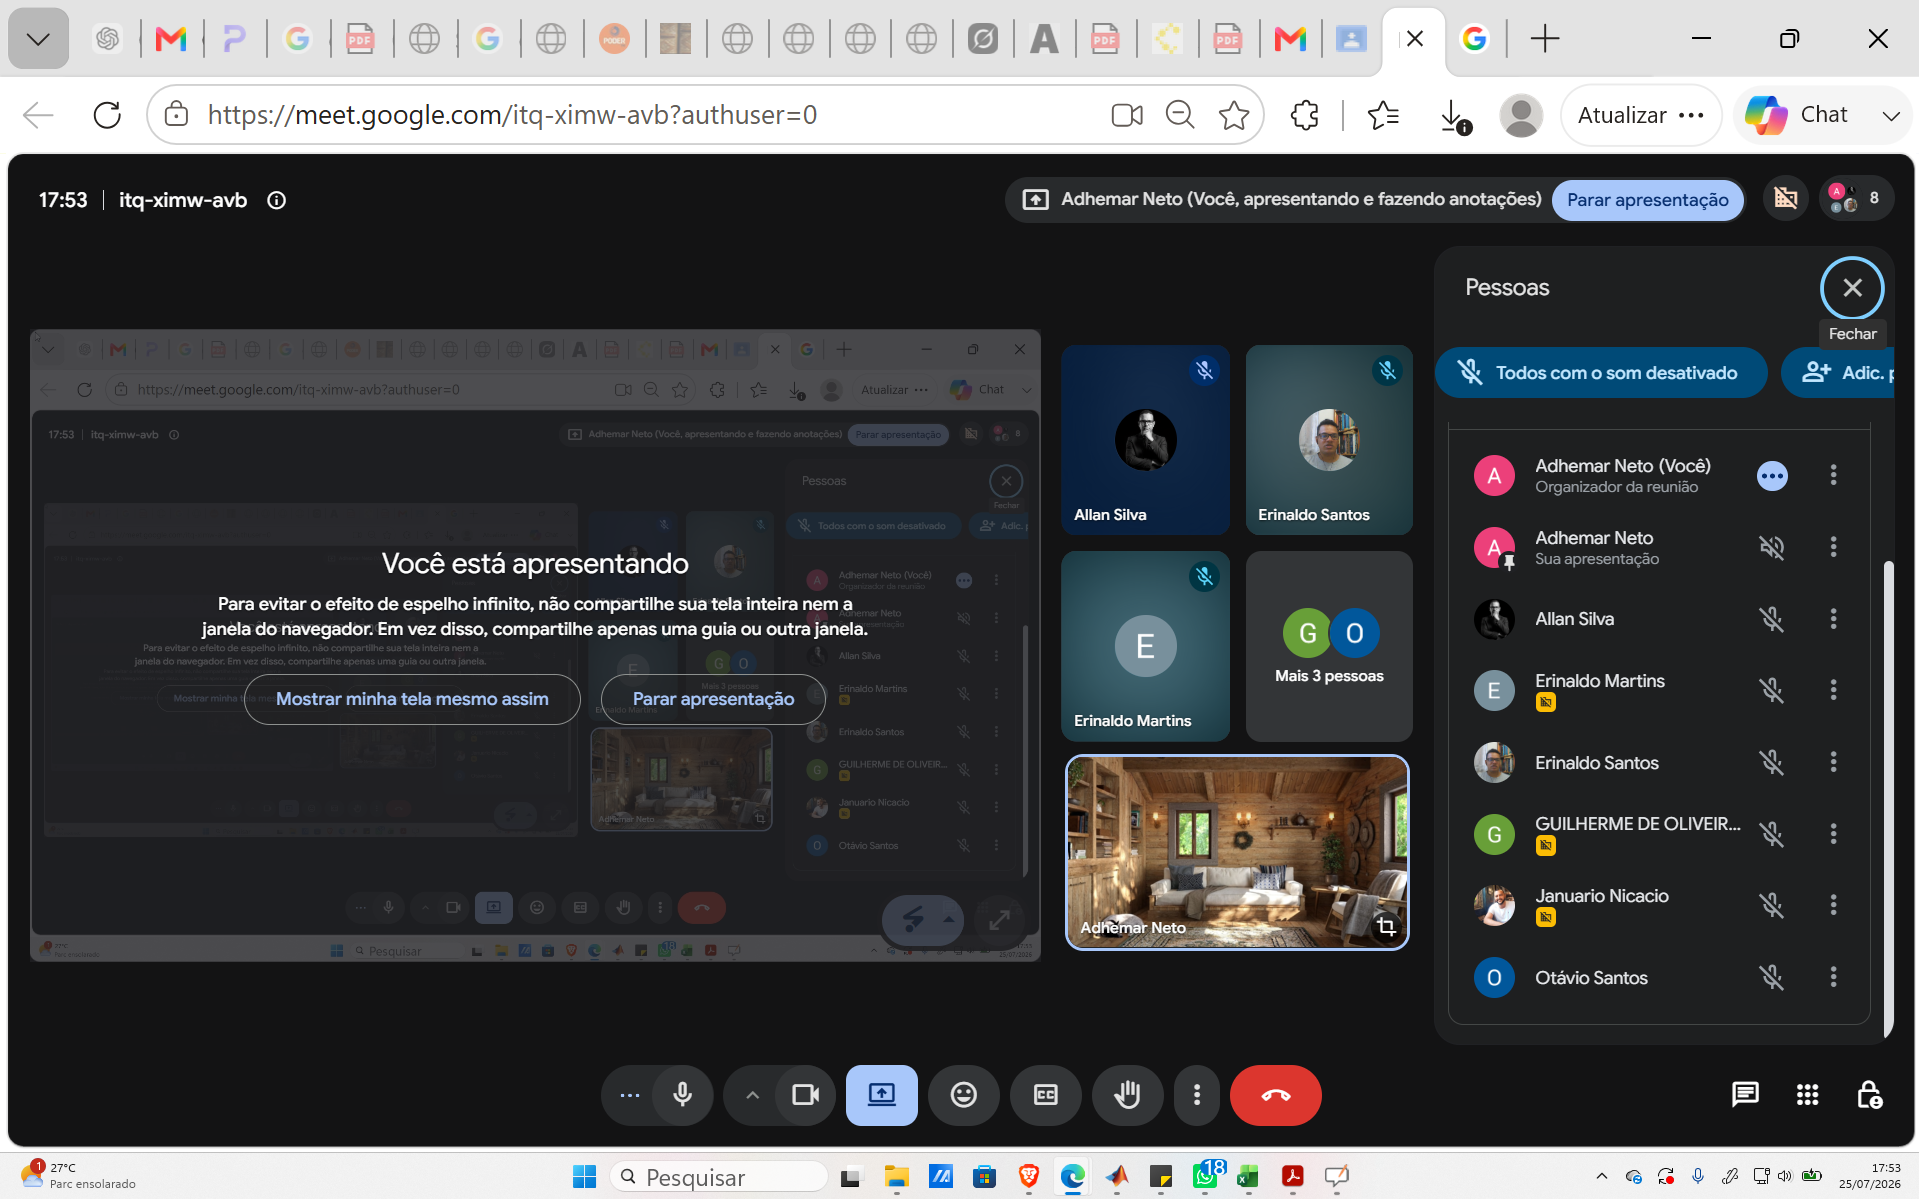This screenshot has height=1199, width=1919.
Task: Click the Windows Start button
Action: tap(584, 1176)
